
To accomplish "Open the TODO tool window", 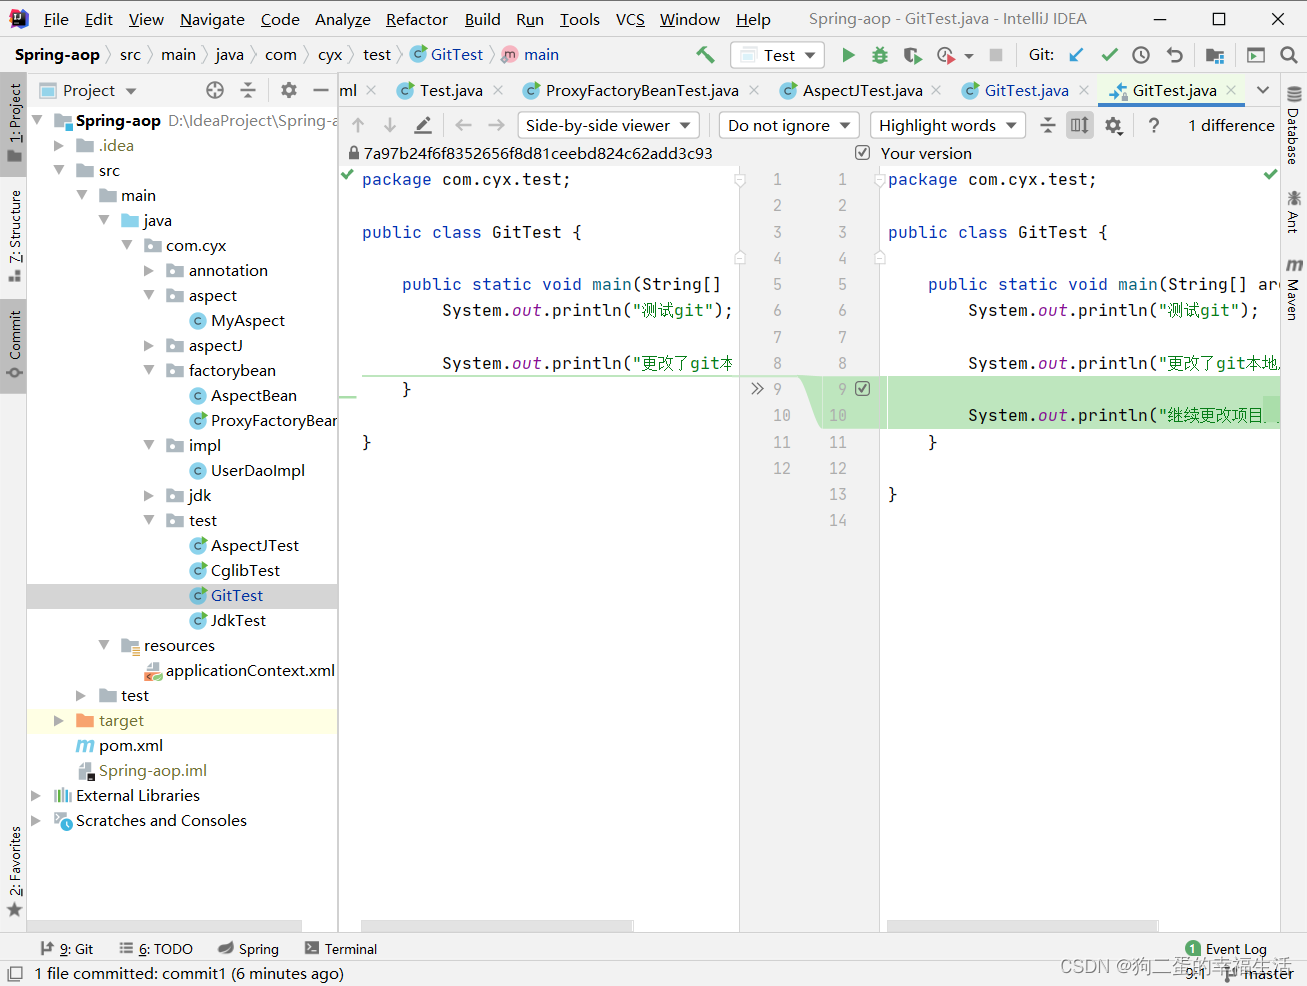I will 156,949.
